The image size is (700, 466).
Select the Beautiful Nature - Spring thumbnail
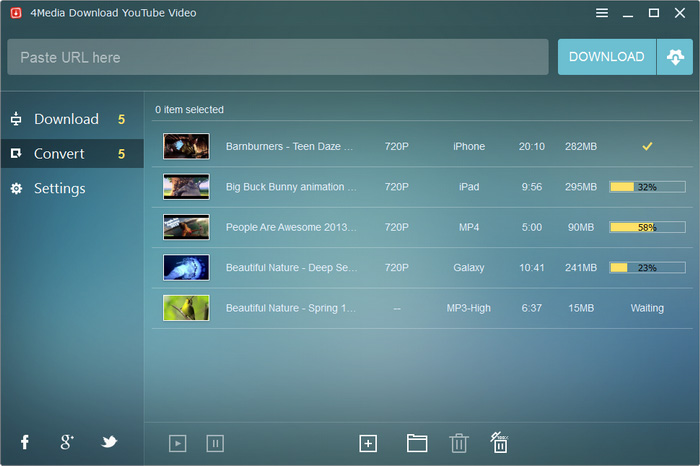coord(186,308)
